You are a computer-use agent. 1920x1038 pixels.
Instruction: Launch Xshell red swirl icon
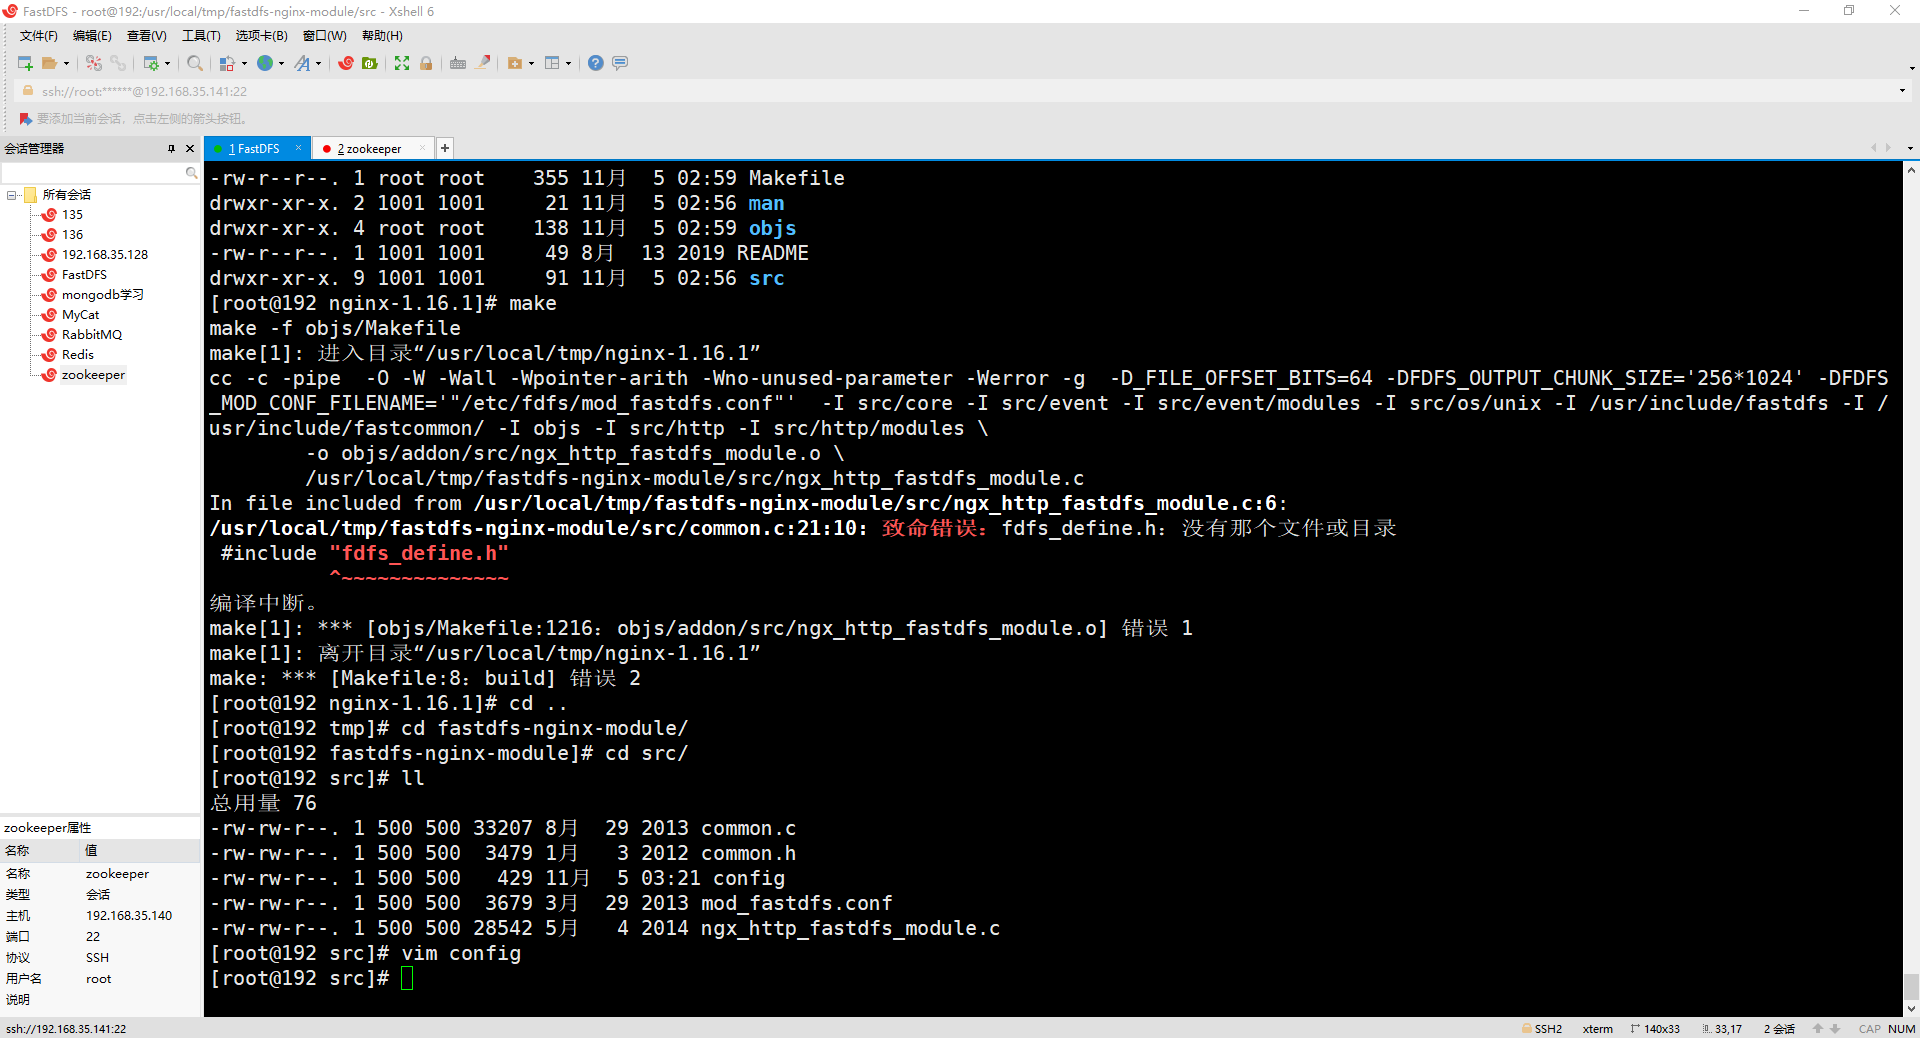tap(346, 63)
